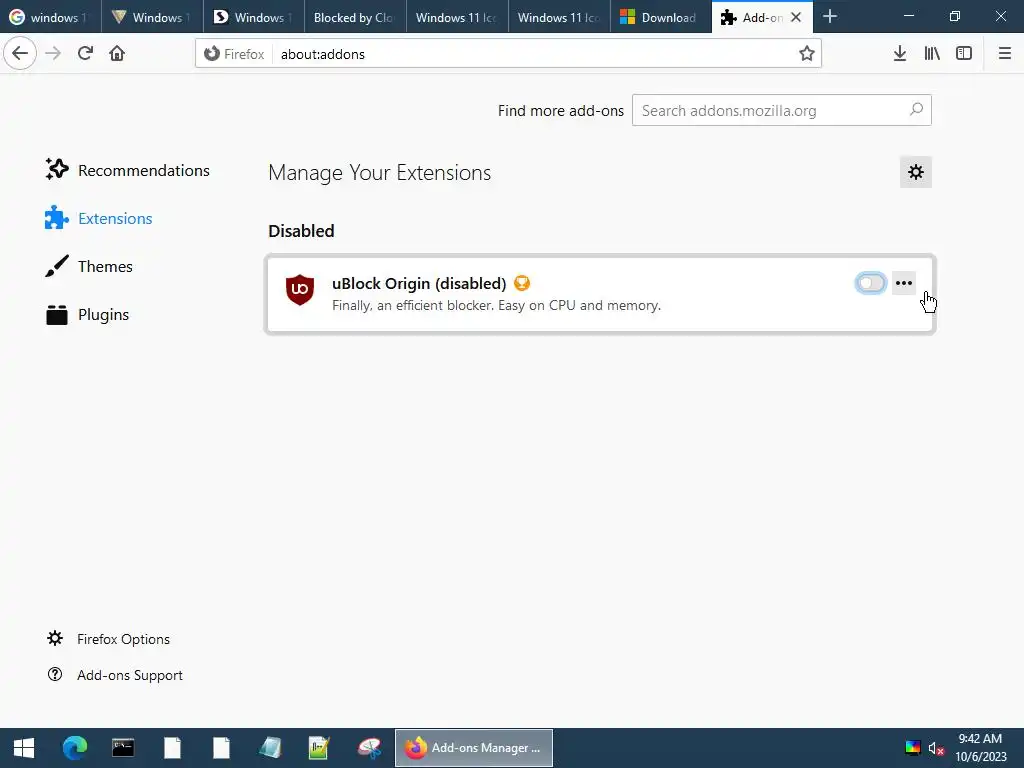
Task: Launch Microsoft Edge from the taskbar
Action: [x=74, y=748]
